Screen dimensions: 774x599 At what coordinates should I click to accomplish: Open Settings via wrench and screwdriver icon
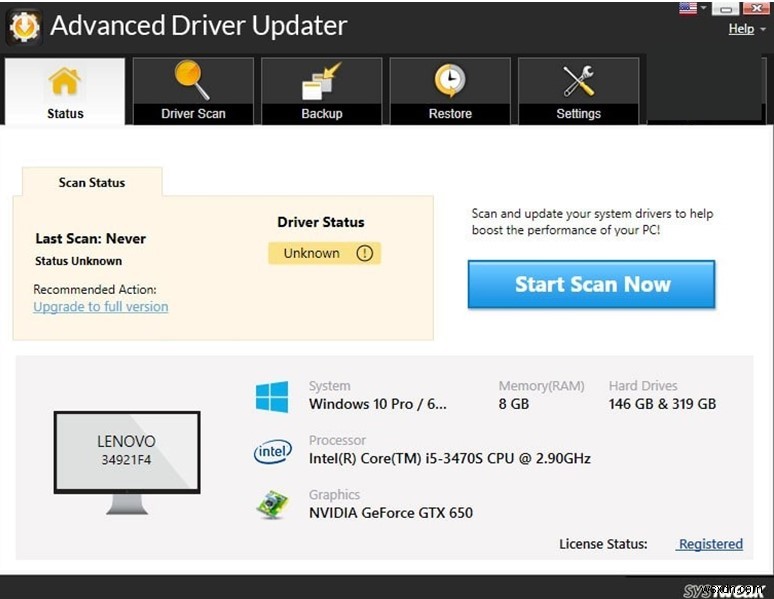[x=578, y=81]
